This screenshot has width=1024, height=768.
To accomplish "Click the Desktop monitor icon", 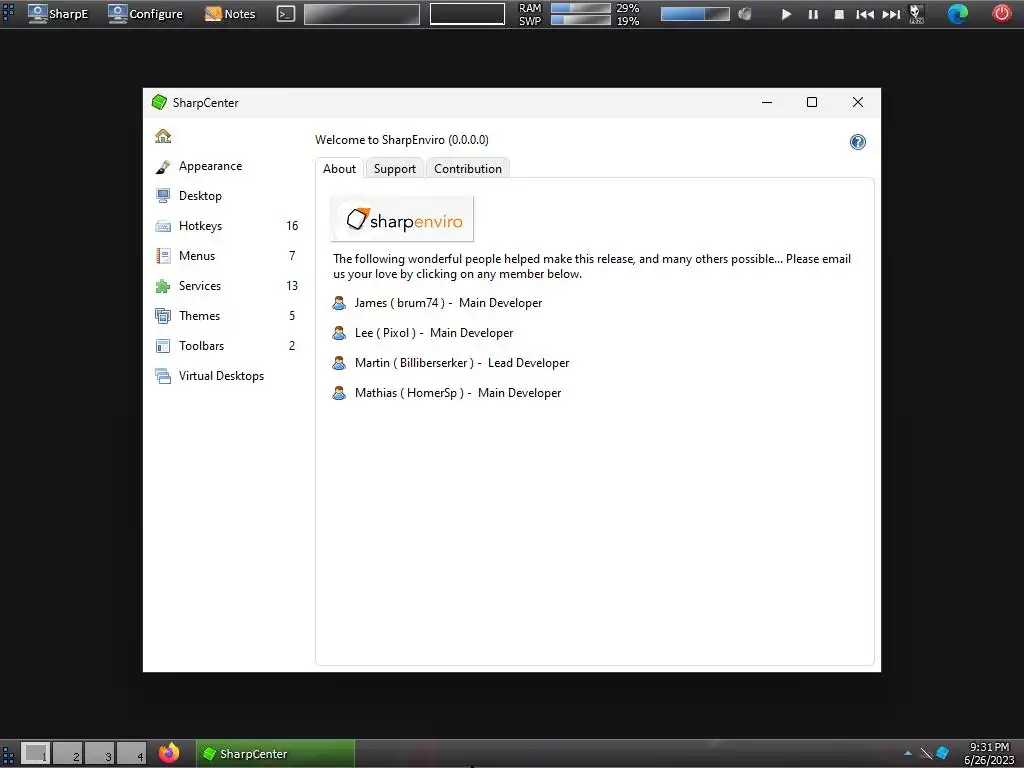I will [163, 196].
